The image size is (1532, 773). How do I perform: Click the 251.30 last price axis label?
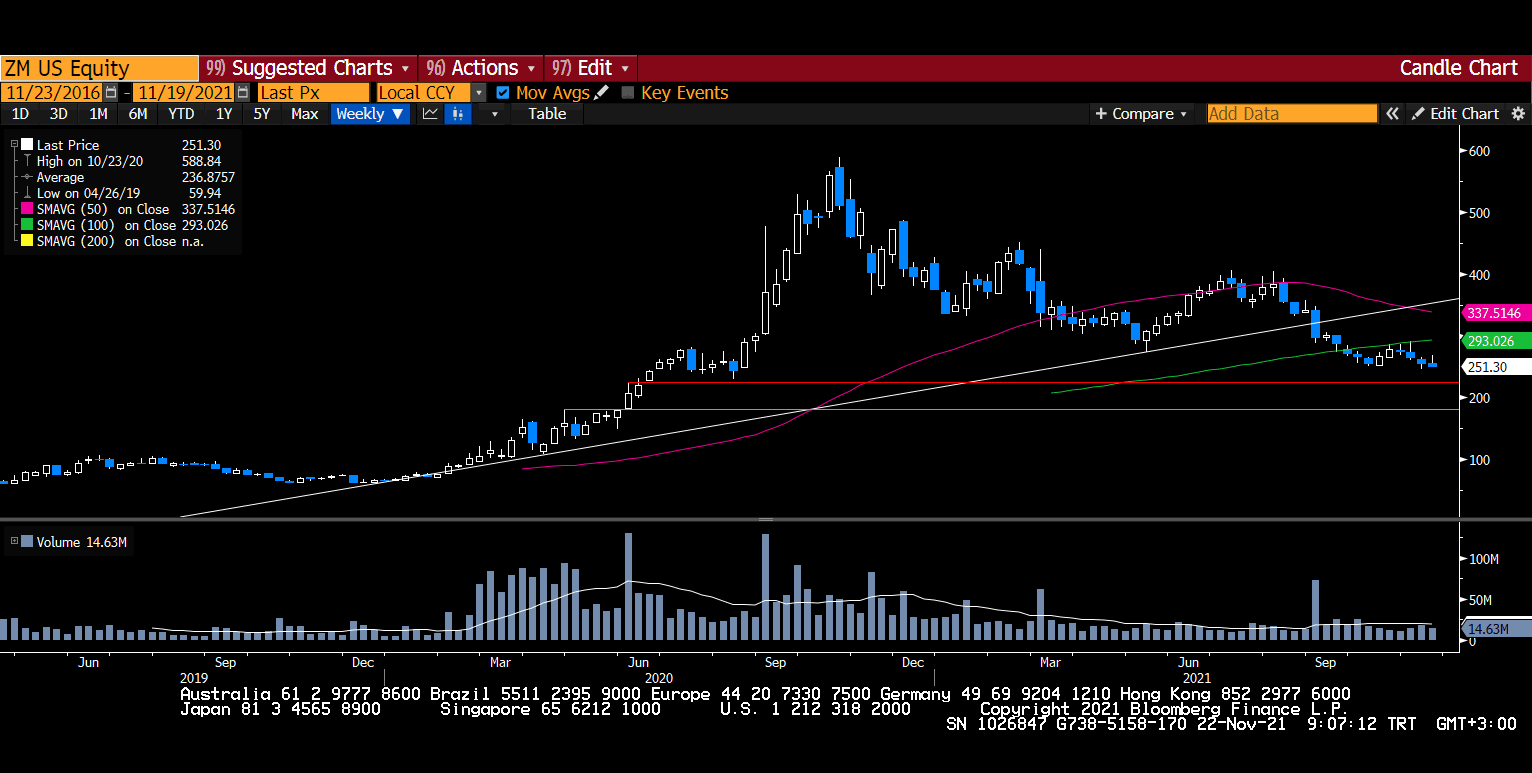[1496, 367]
